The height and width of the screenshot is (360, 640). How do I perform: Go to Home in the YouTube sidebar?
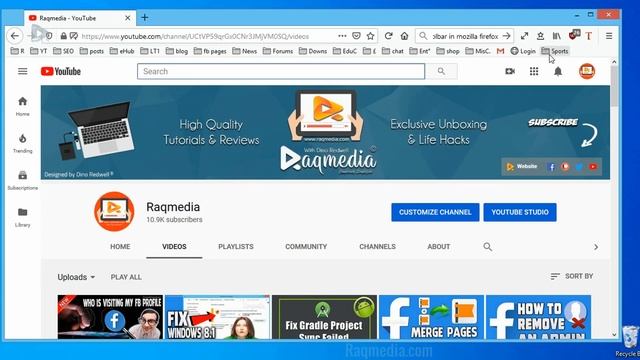[22, 106]
